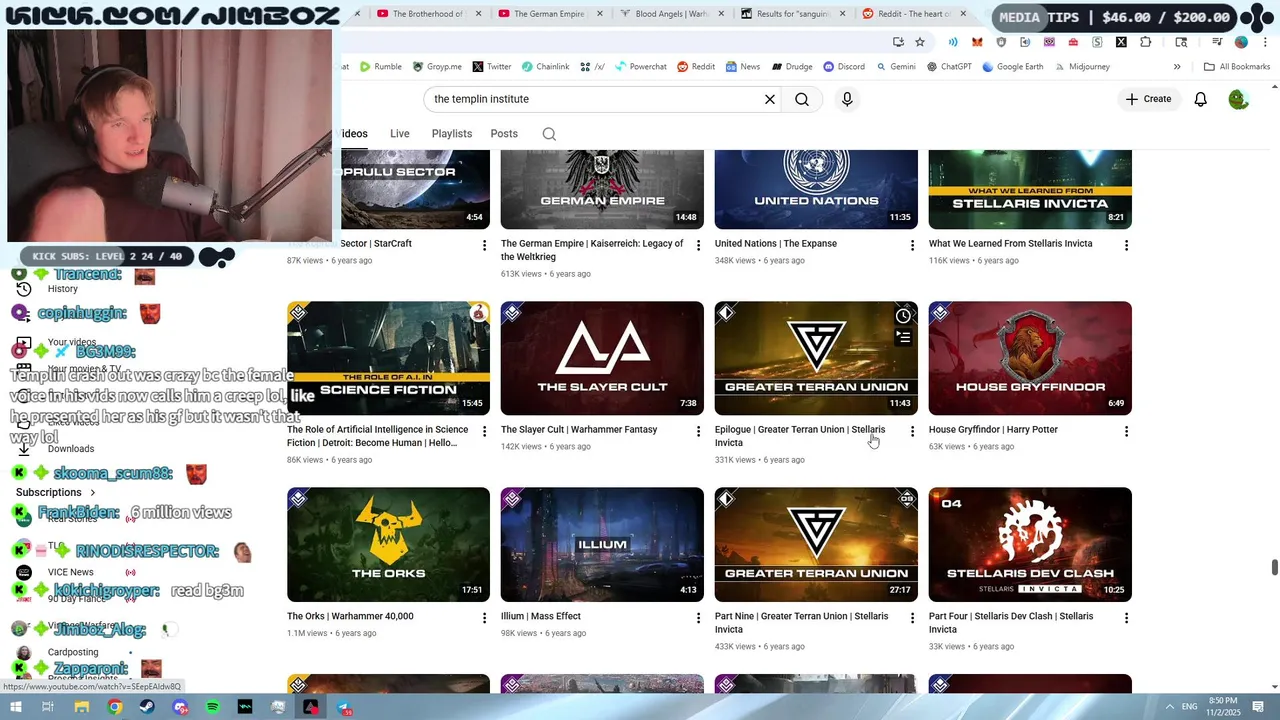The width and height of the screenshot is (1280, 720).
Task: Open options for House Gryffindor video
Action: click(1126, 432)
